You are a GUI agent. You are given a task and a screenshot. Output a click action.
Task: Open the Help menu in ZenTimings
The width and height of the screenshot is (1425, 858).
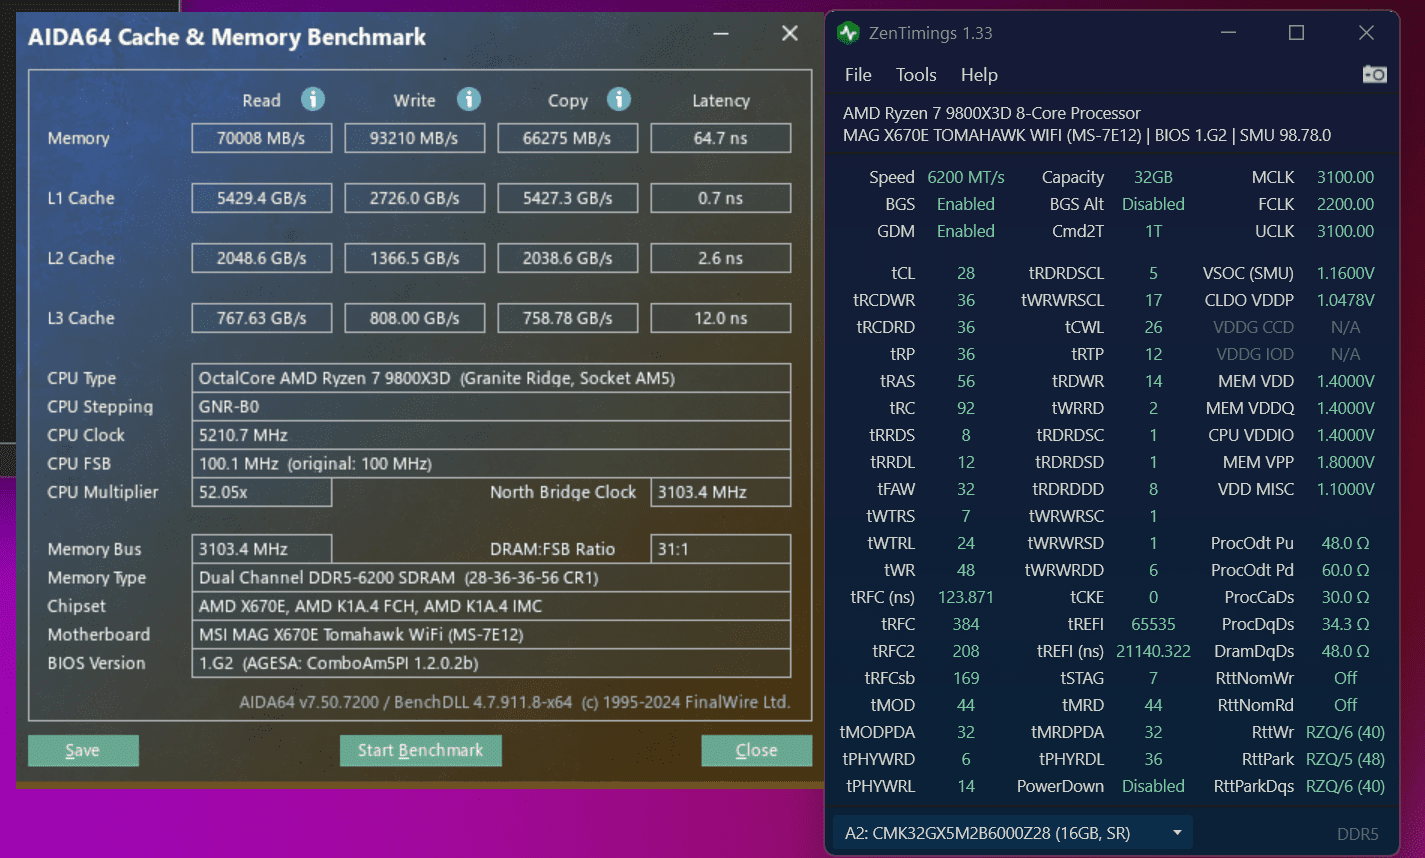point(979,75)
